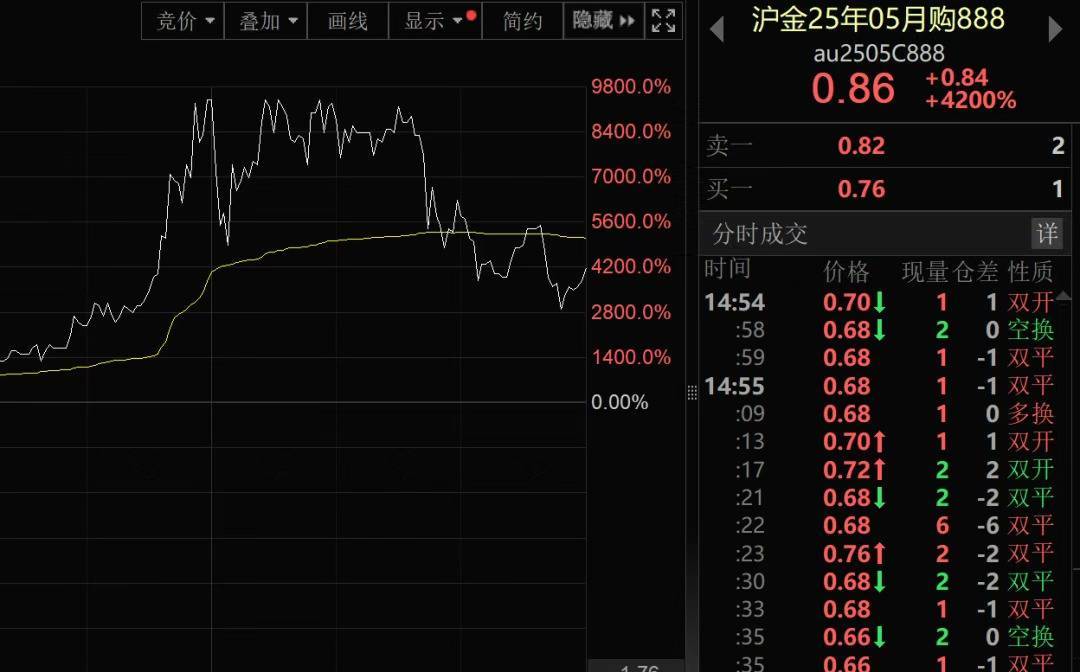1080x672 pixels.
Task: Select the 画线 line drawing tool
Action: pyautogui.click(x=347, y=20)
